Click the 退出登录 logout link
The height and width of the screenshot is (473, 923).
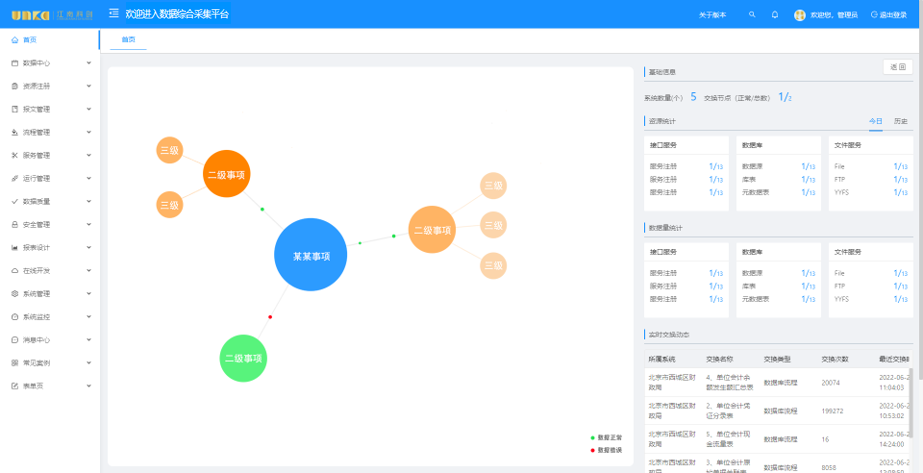(x=889, y=15)
